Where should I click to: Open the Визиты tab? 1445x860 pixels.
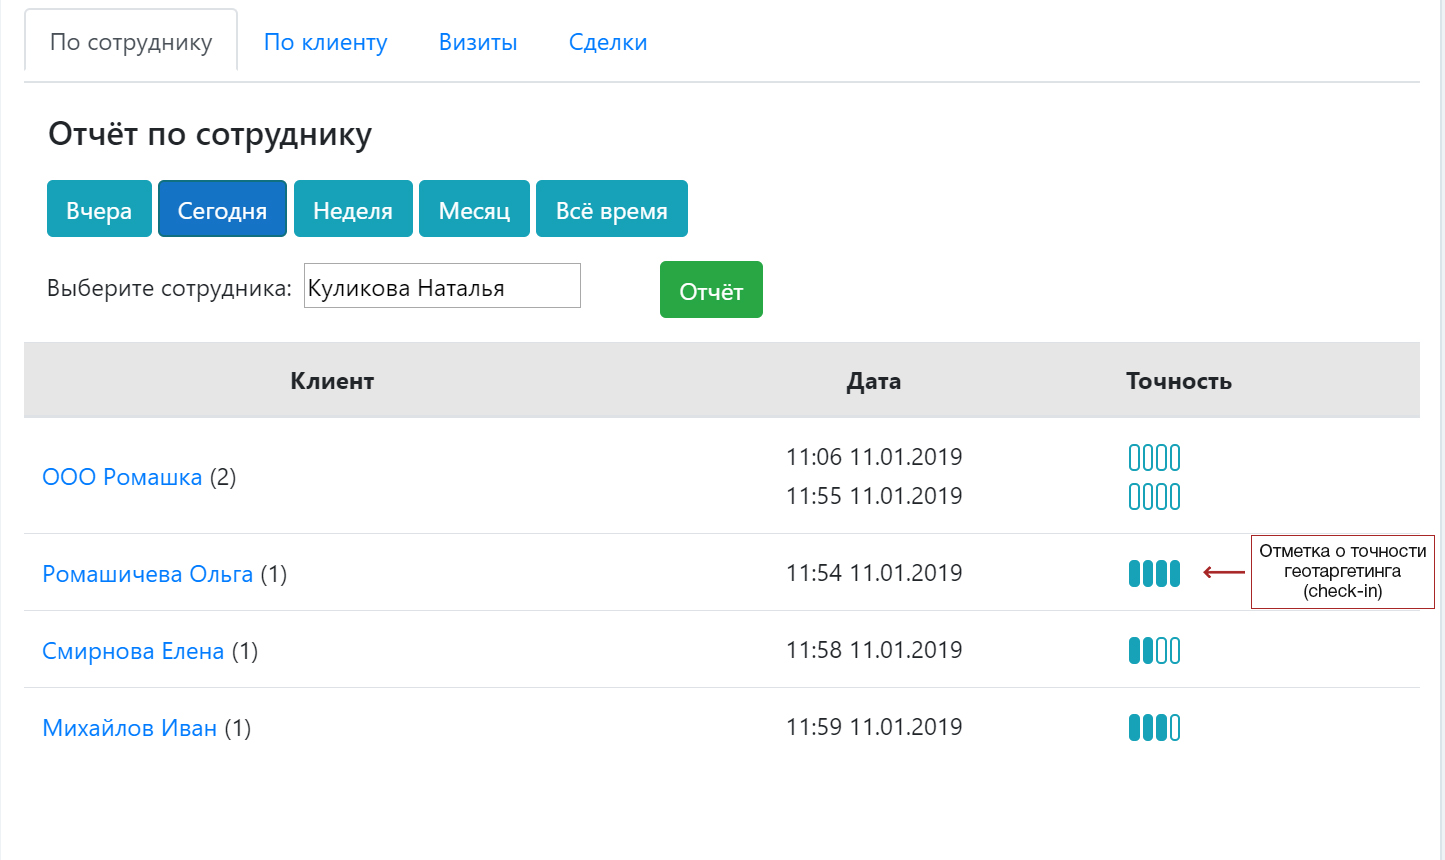point(478,42)
